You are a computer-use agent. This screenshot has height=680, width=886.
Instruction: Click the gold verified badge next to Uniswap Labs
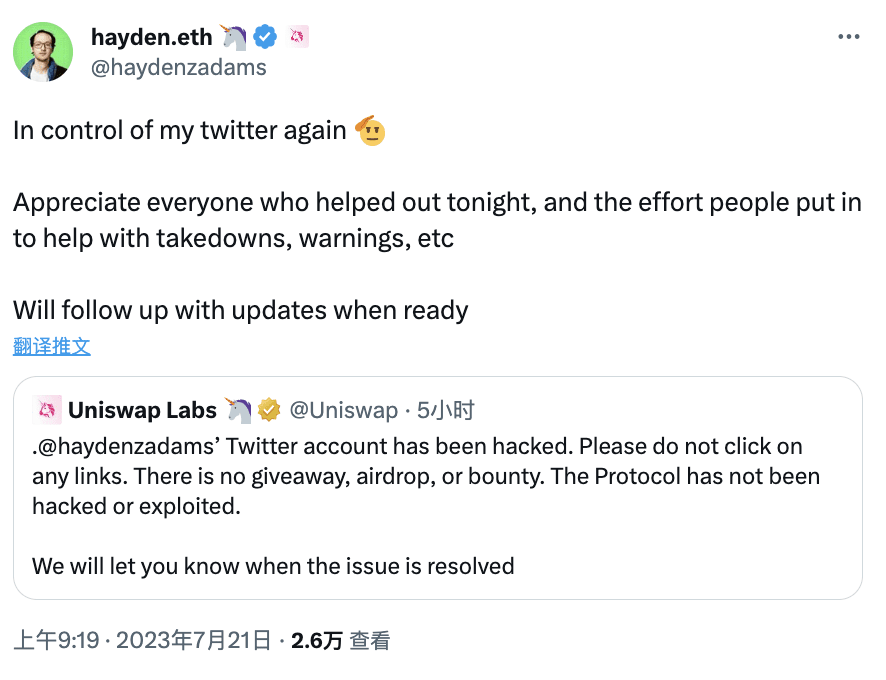[x=271, y=409]
